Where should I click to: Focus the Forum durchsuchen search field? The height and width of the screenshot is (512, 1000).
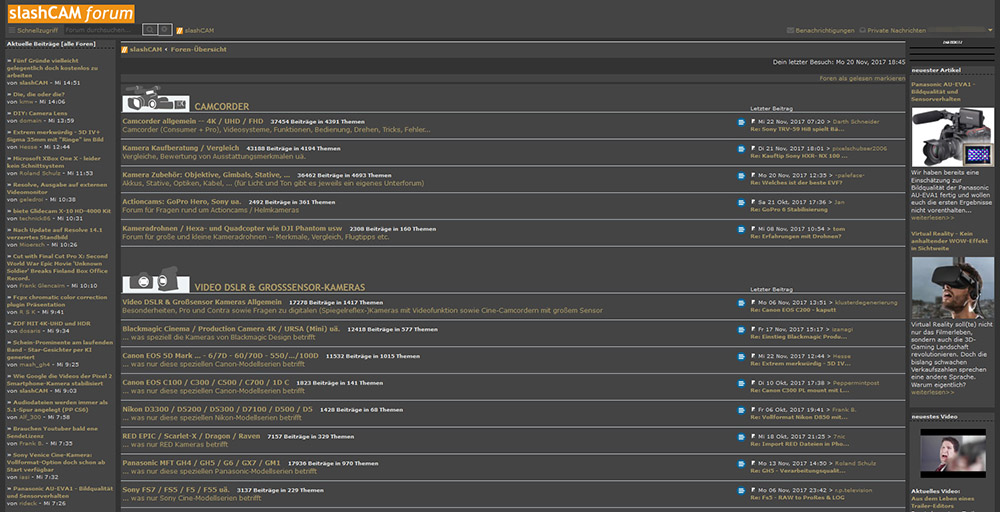(103, 30)
